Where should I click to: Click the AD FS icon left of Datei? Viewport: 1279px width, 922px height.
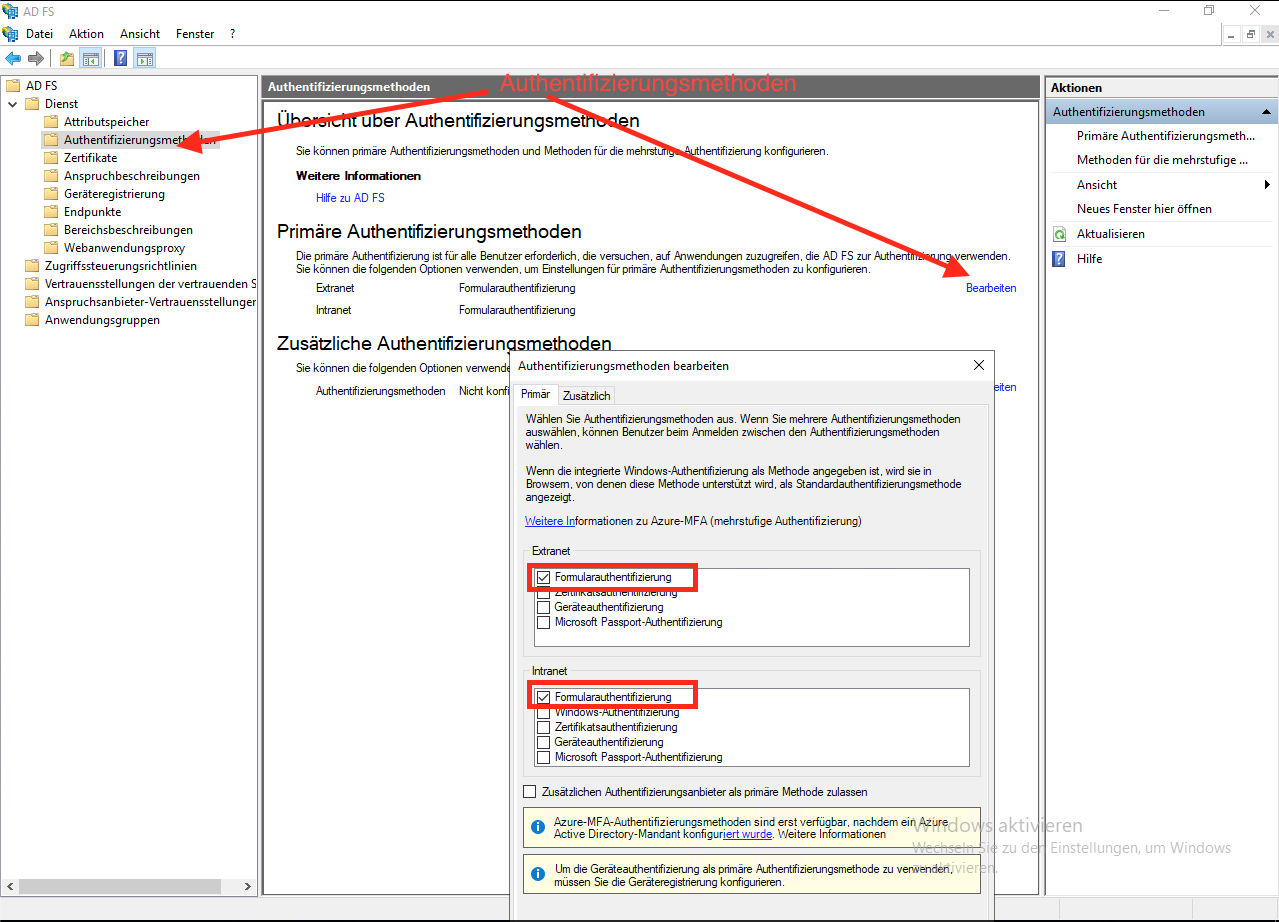11,33
